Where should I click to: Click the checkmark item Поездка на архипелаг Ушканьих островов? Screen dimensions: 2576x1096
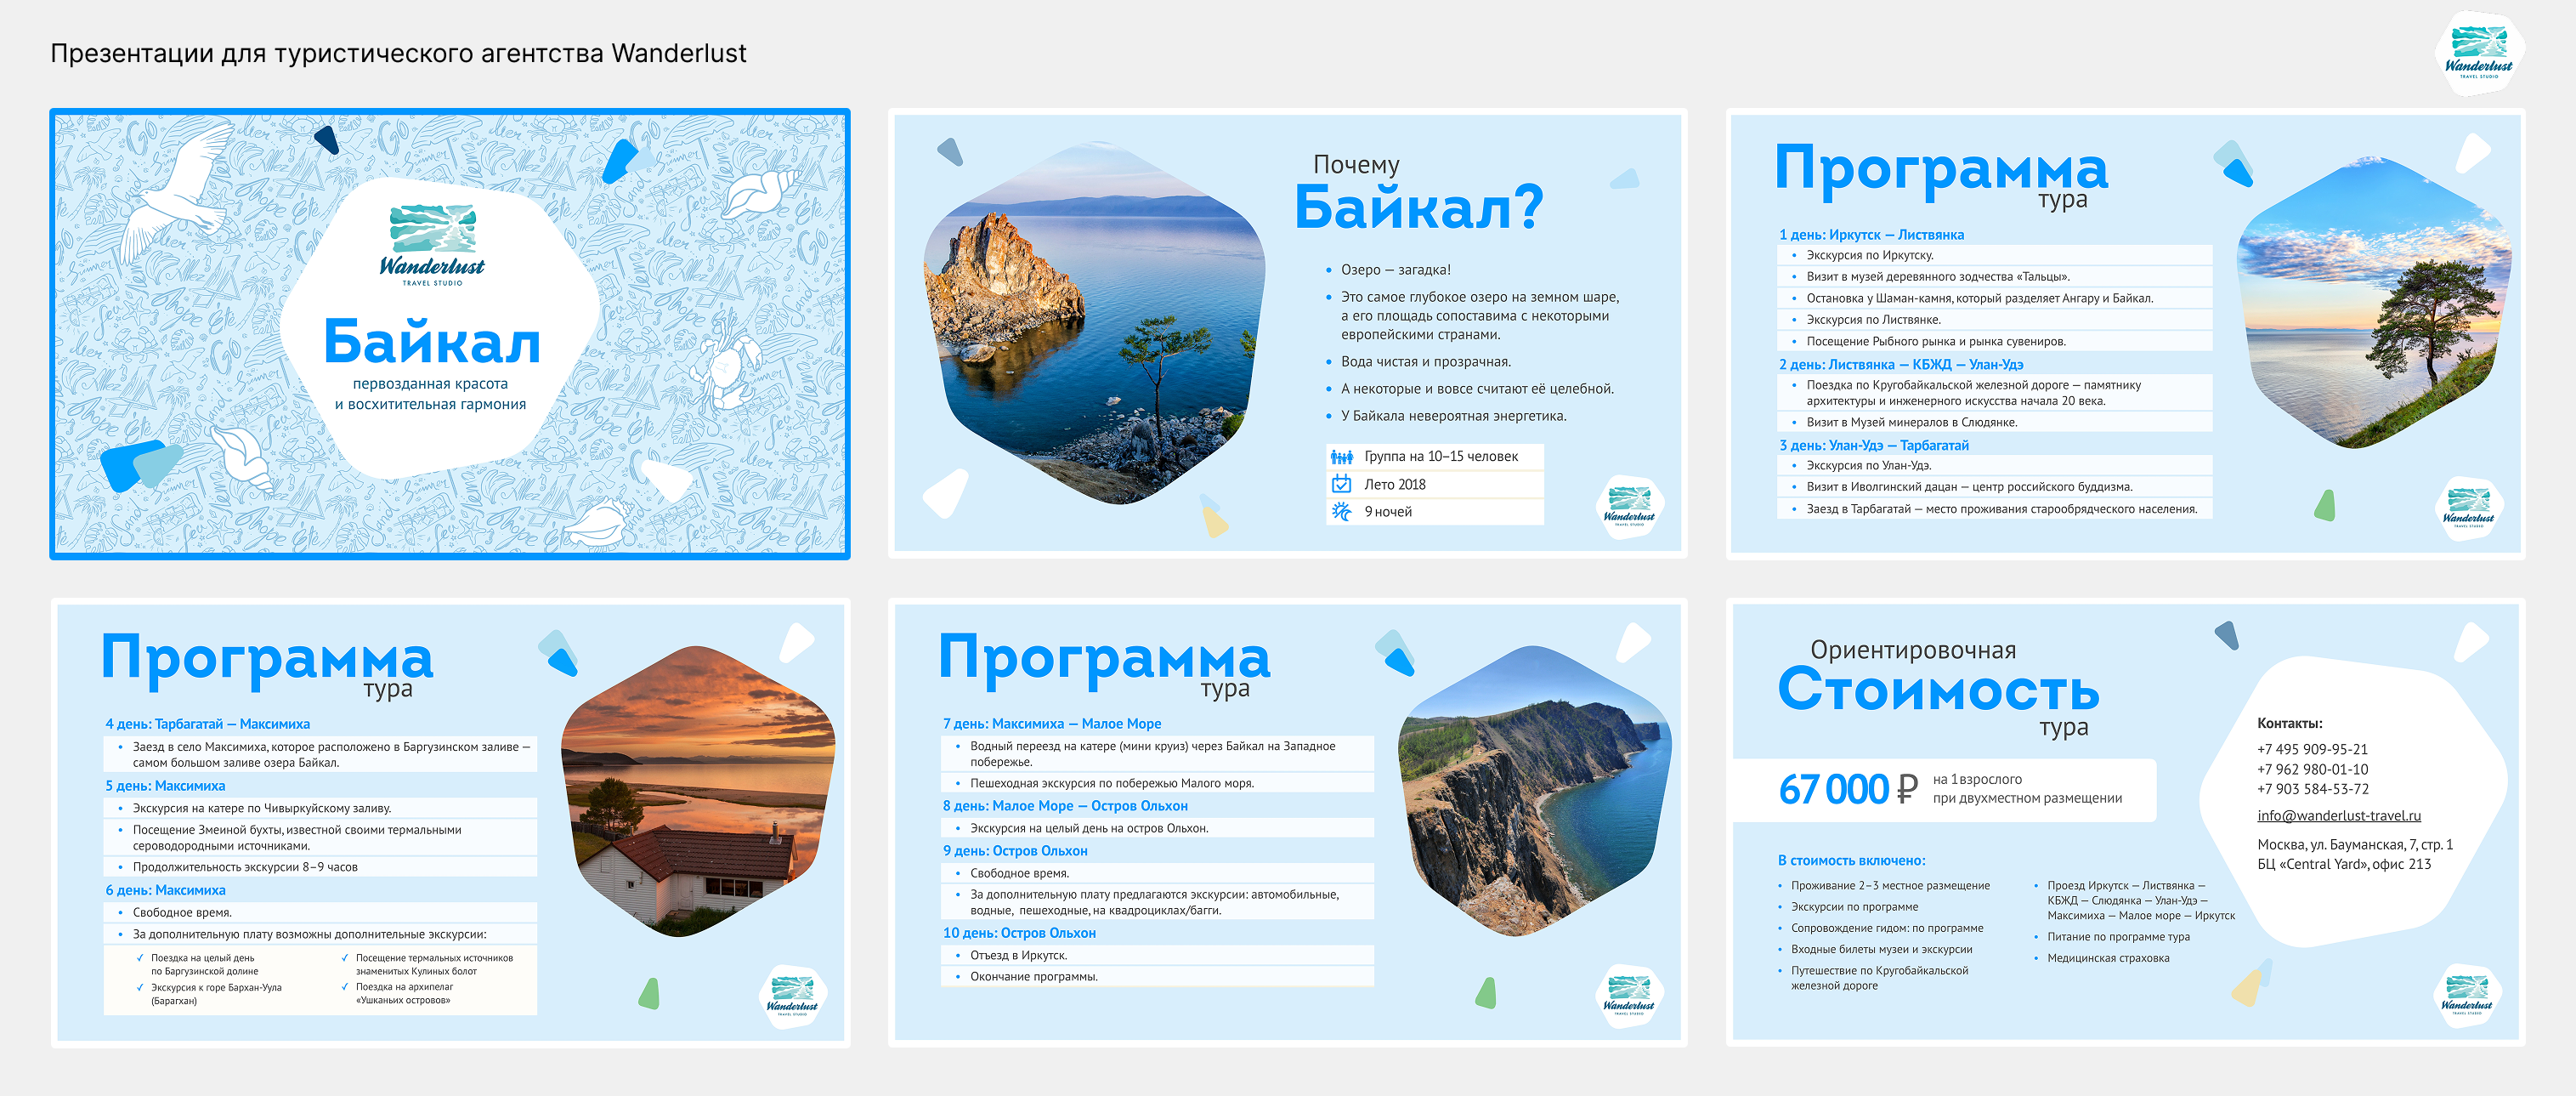[x=403, y=993]
